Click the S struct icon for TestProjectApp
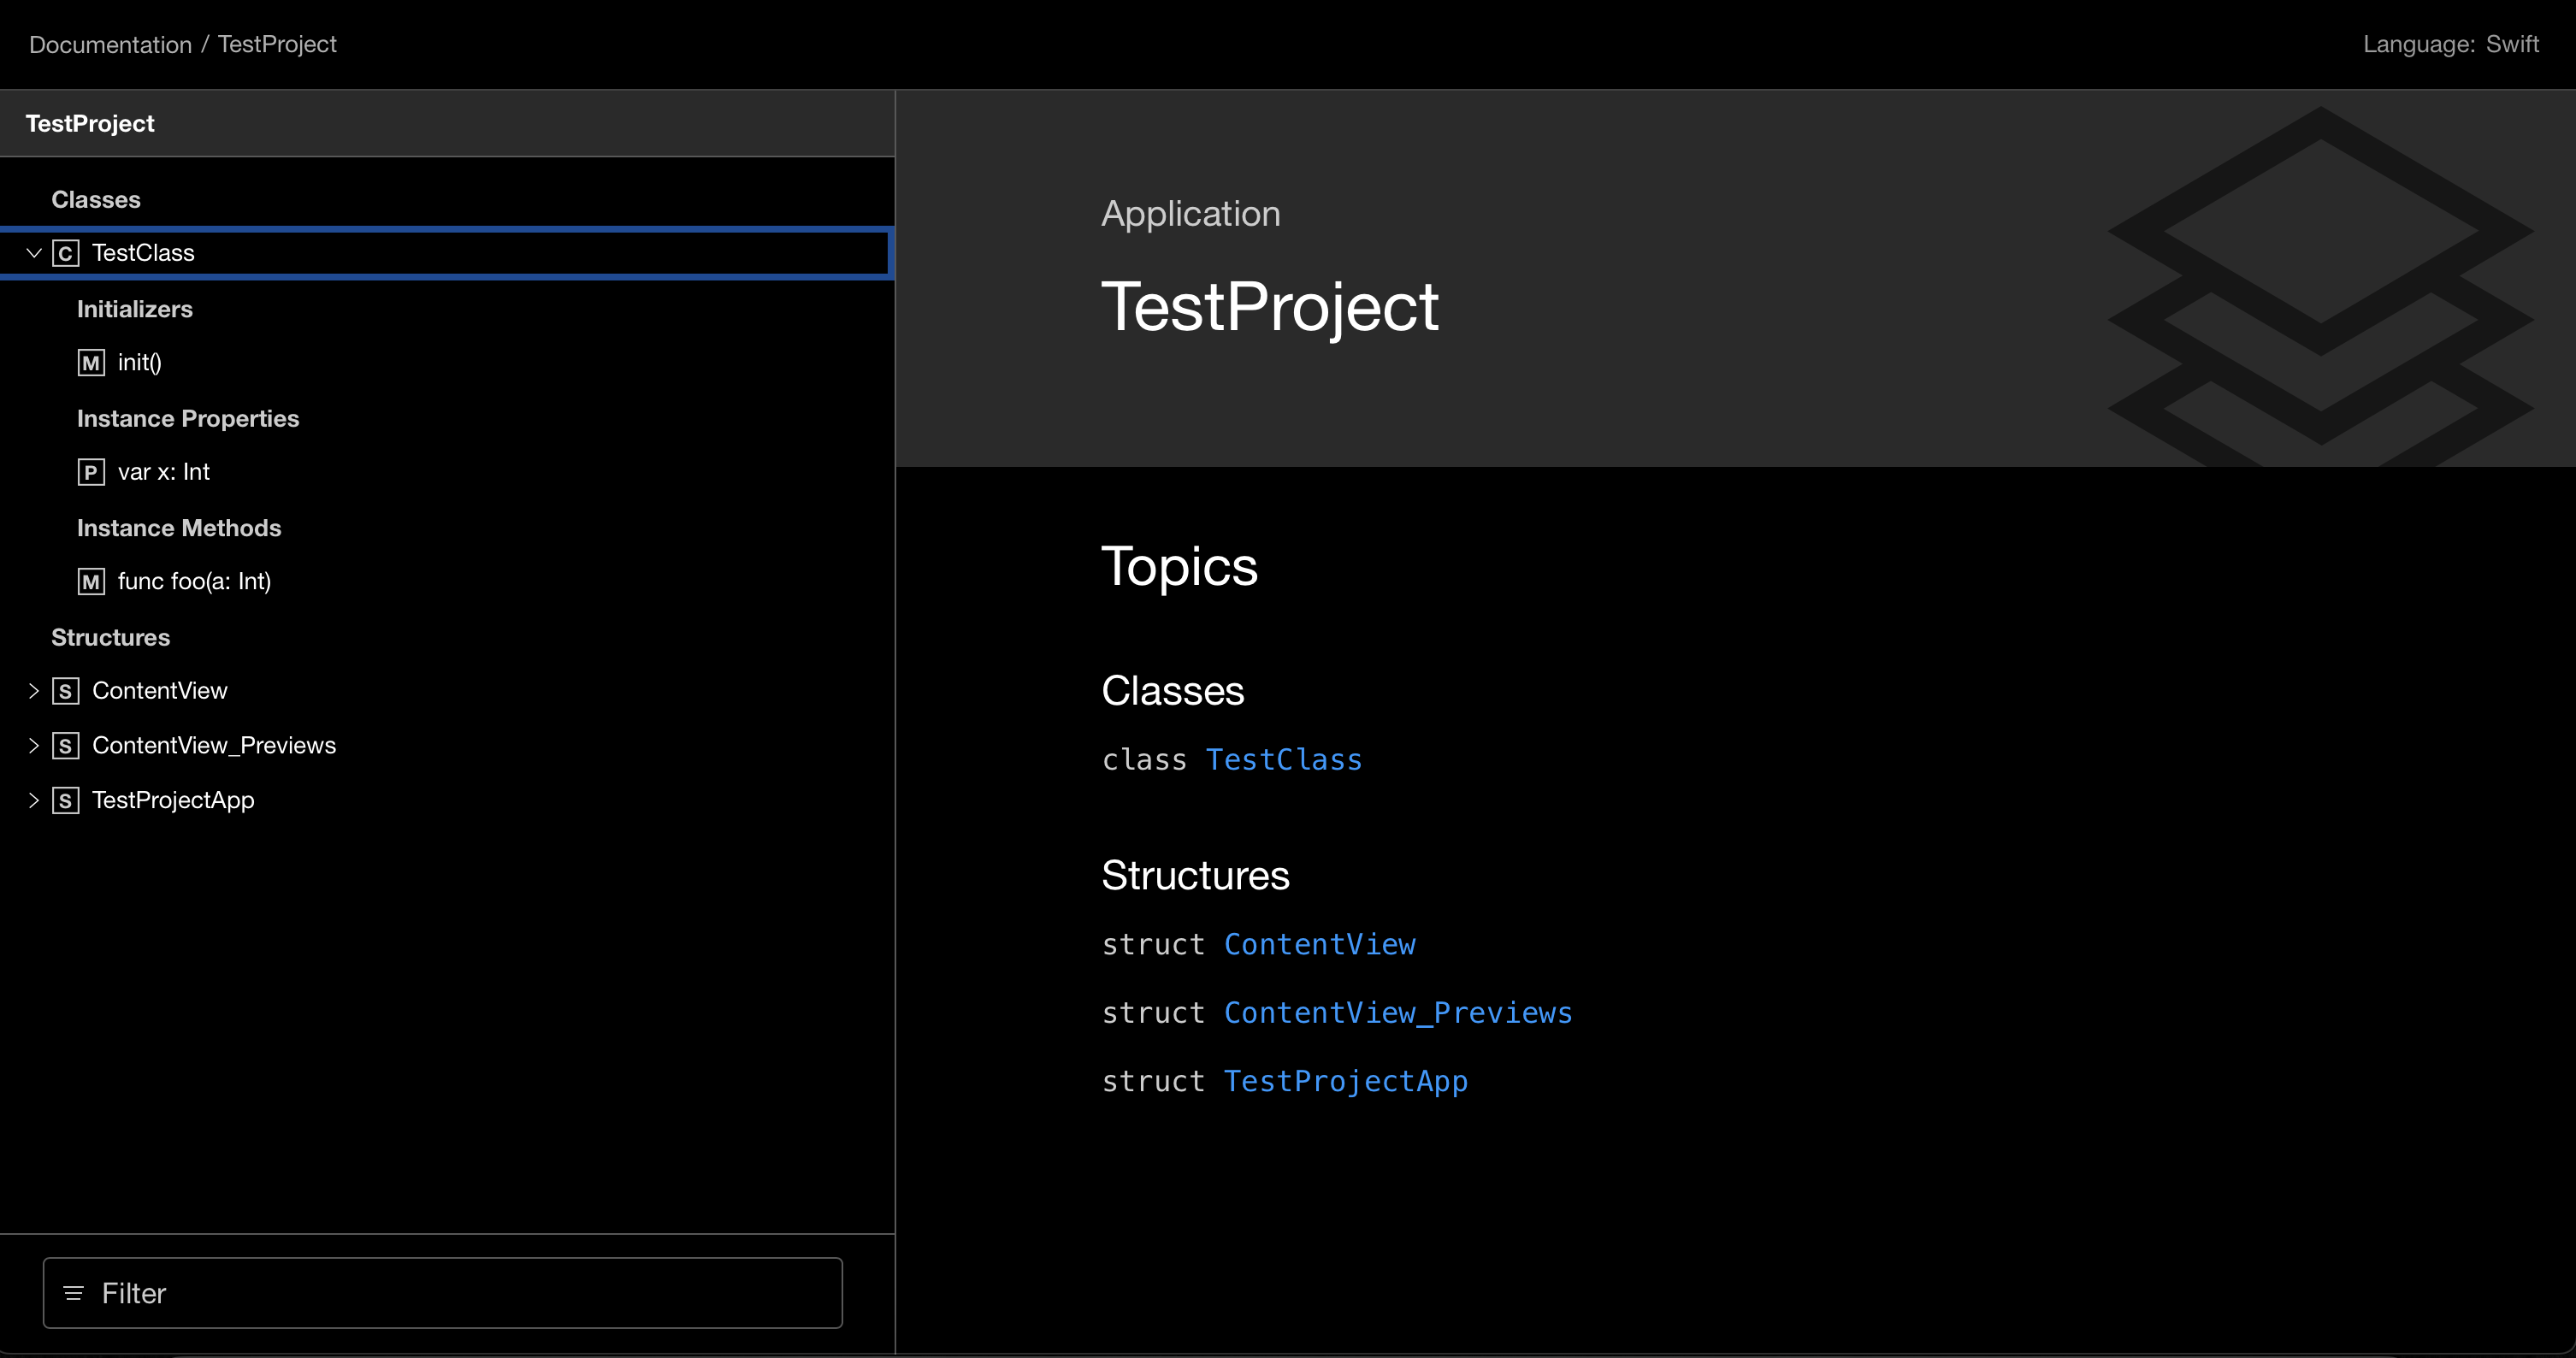Viewport: 2576px width, 1358px height. [x=67, y=799]
